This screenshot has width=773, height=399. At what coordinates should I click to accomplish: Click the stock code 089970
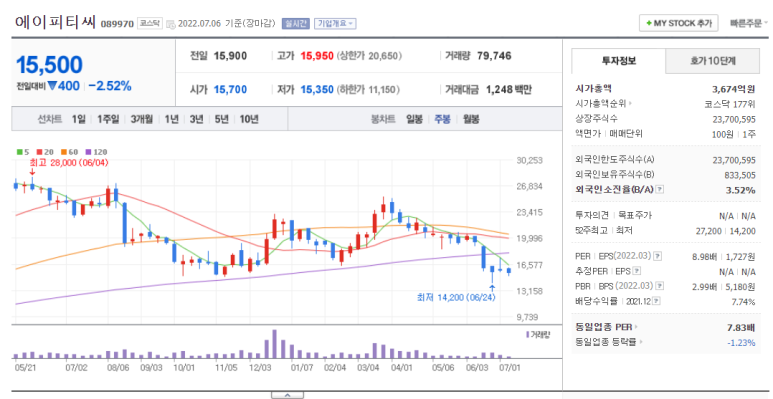117,24
